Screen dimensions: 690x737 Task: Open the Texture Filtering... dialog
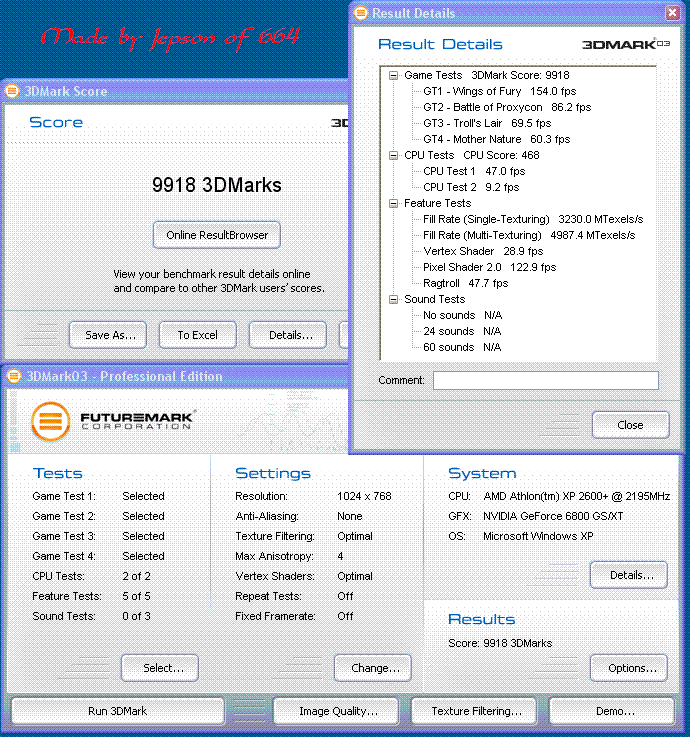(x=474, y=711)
